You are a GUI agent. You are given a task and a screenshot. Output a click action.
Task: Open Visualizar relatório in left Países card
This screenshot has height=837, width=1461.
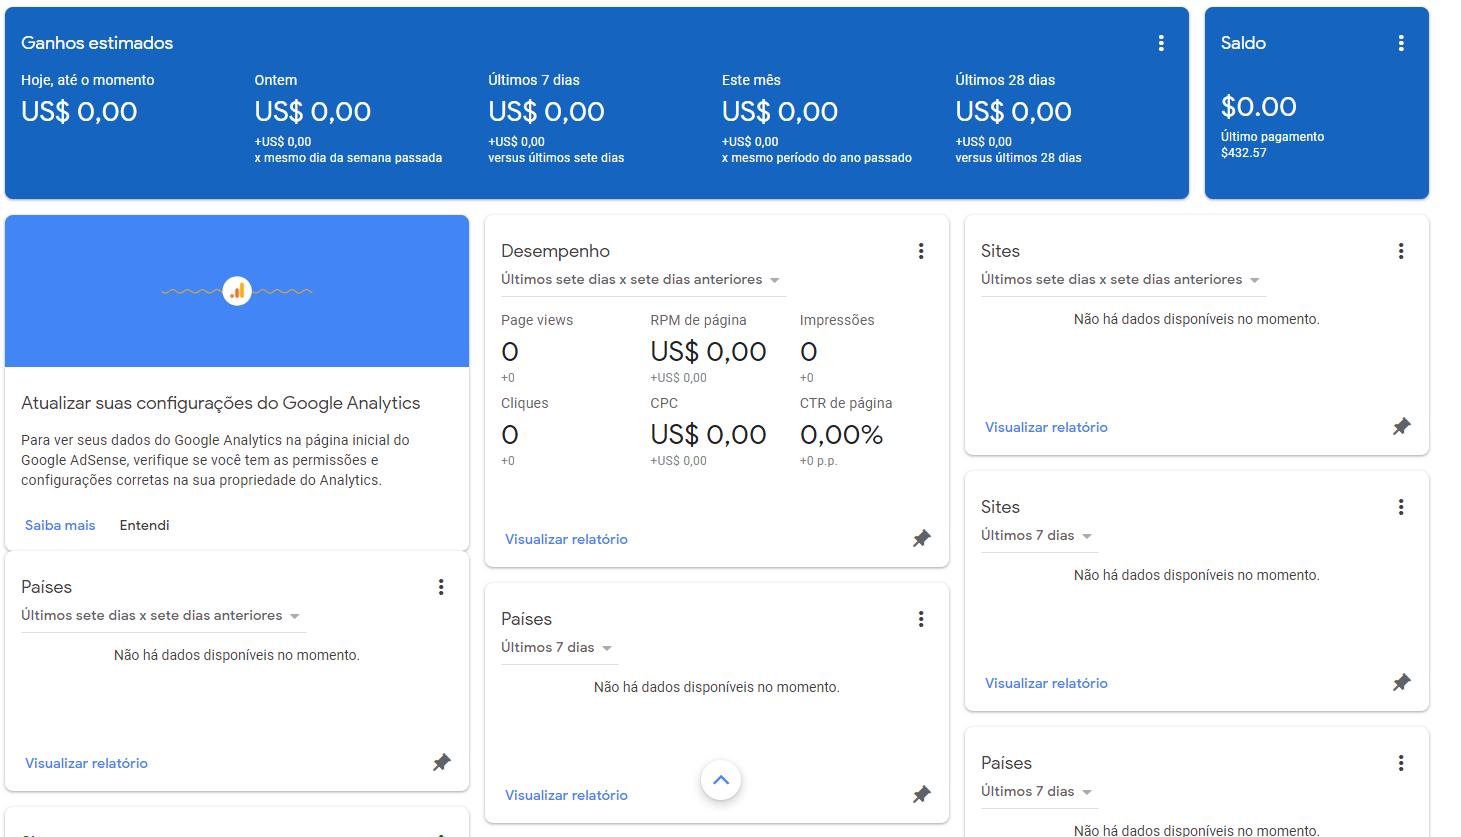(x=86, y=763)
